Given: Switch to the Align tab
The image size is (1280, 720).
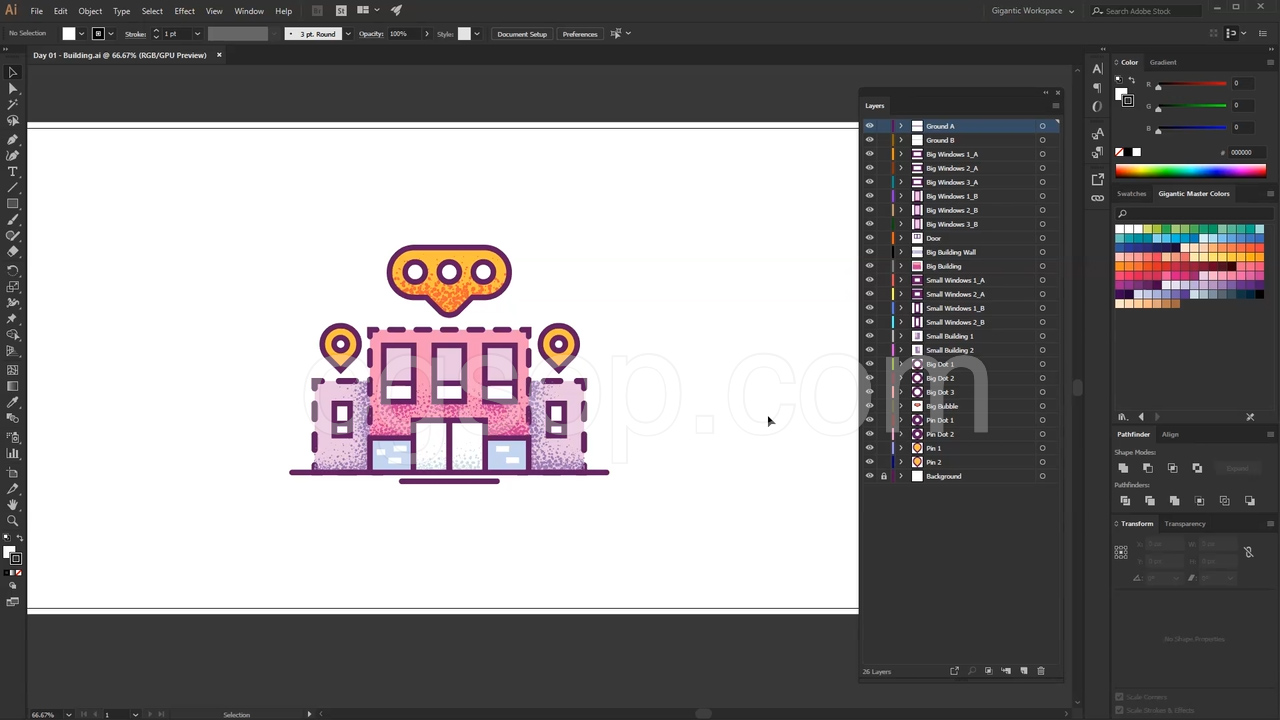Looking at the screenshot, I should (x=1170, y=434).
